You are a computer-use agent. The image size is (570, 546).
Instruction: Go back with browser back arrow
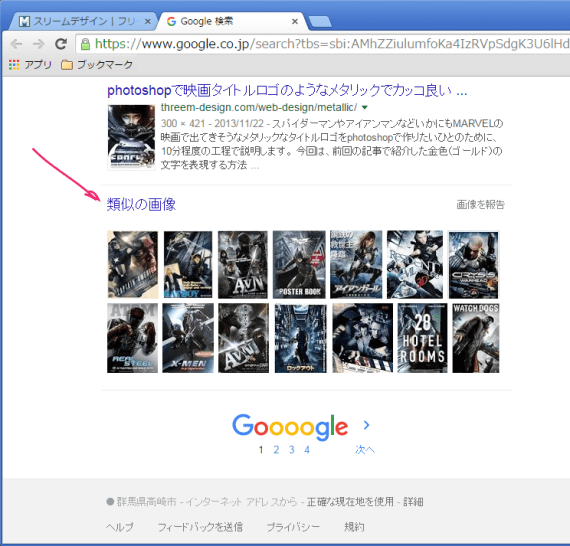[x=16, y=44]
